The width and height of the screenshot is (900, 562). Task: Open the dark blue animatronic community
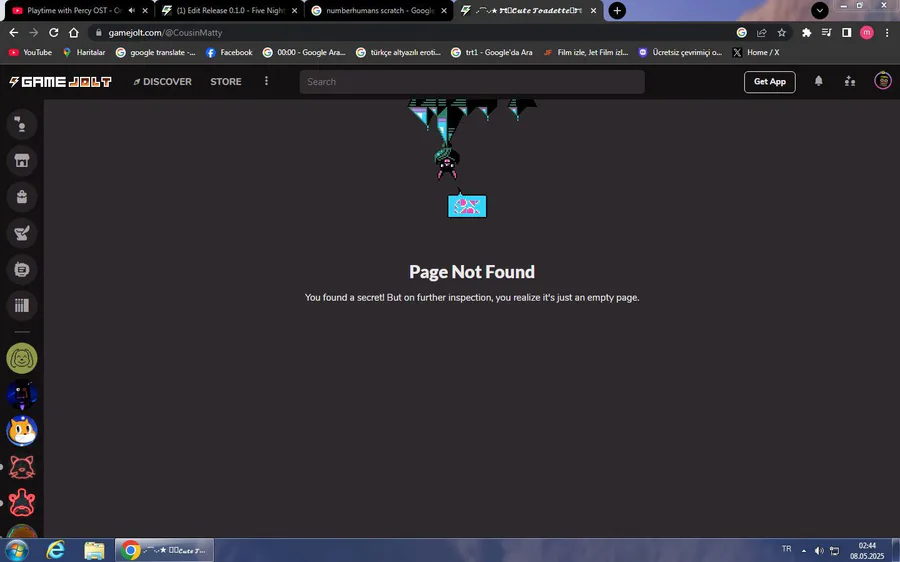pyautogui.click(x=22, y=394)
